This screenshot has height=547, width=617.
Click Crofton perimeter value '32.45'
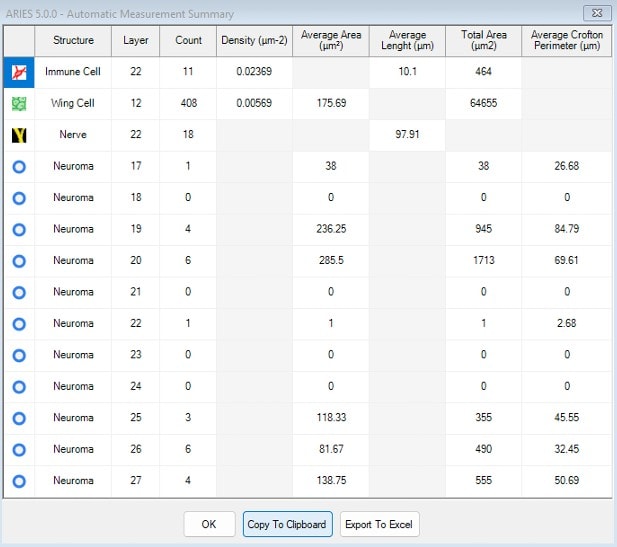click(567, 449)
